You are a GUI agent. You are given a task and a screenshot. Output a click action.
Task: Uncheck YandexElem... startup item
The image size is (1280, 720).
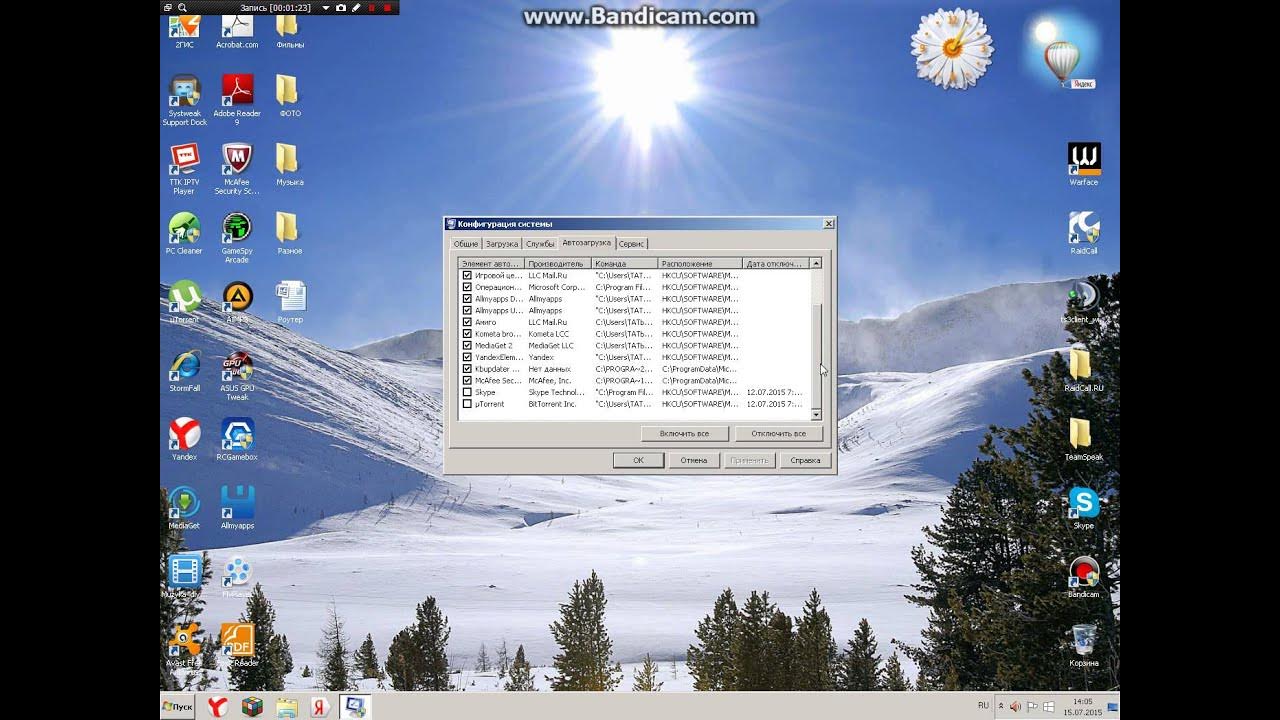467,357
